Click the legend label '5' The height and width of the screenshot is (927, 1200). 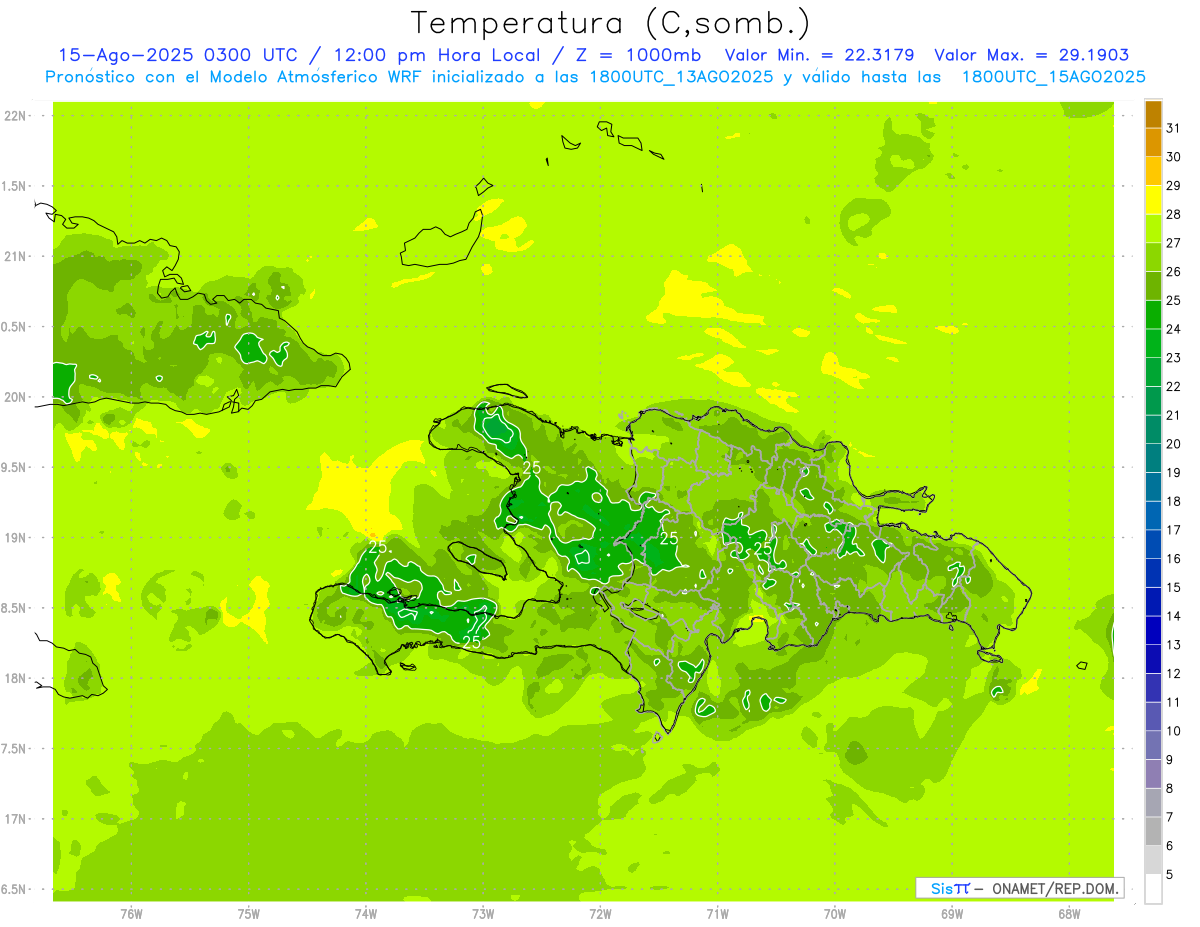(x=1170, y=875)
